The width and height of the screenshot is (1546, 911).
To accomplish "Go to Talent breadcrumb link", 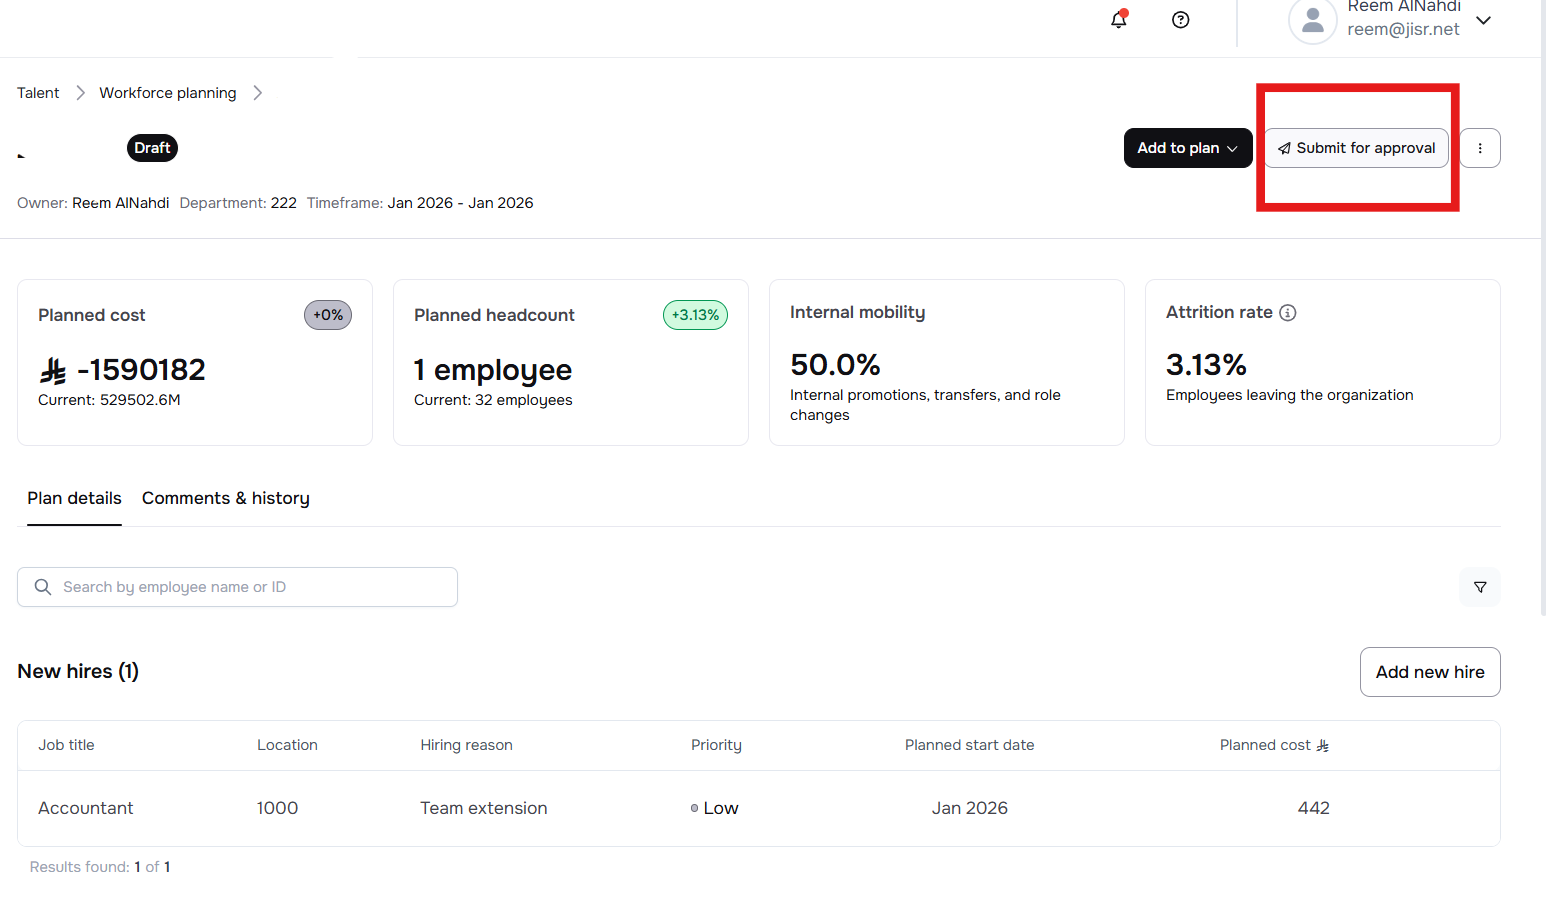I will [x=38, y=93].
